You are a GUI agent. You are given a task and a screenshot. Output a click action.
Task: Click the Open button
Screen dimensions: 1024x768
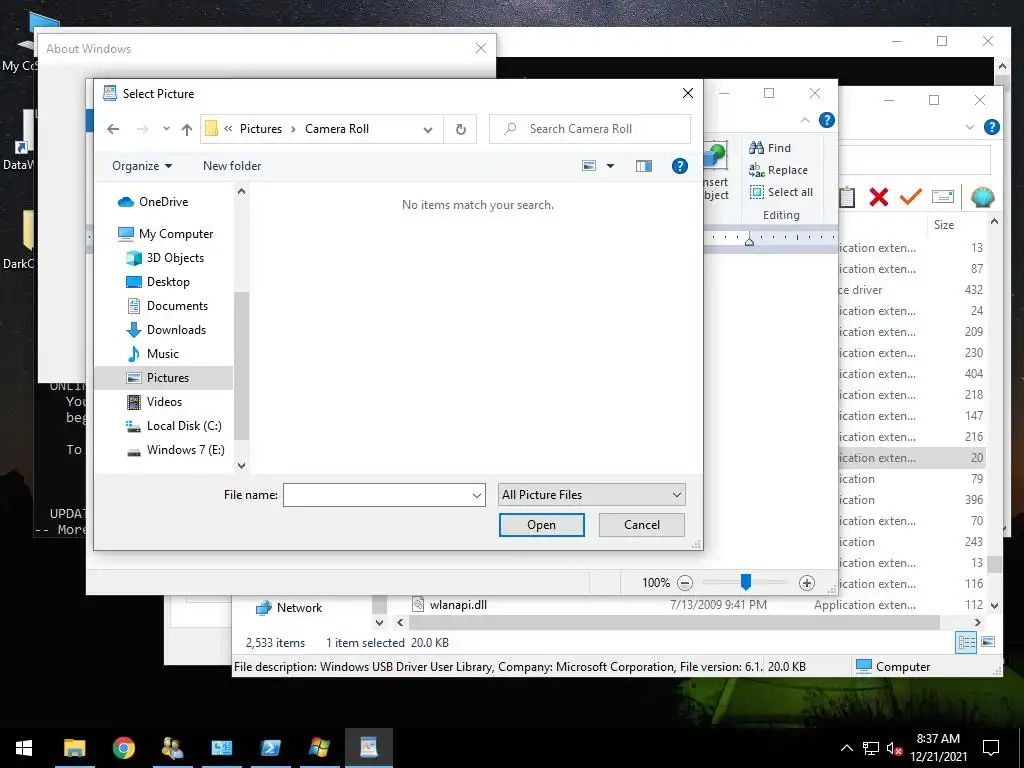coord(541,525)
